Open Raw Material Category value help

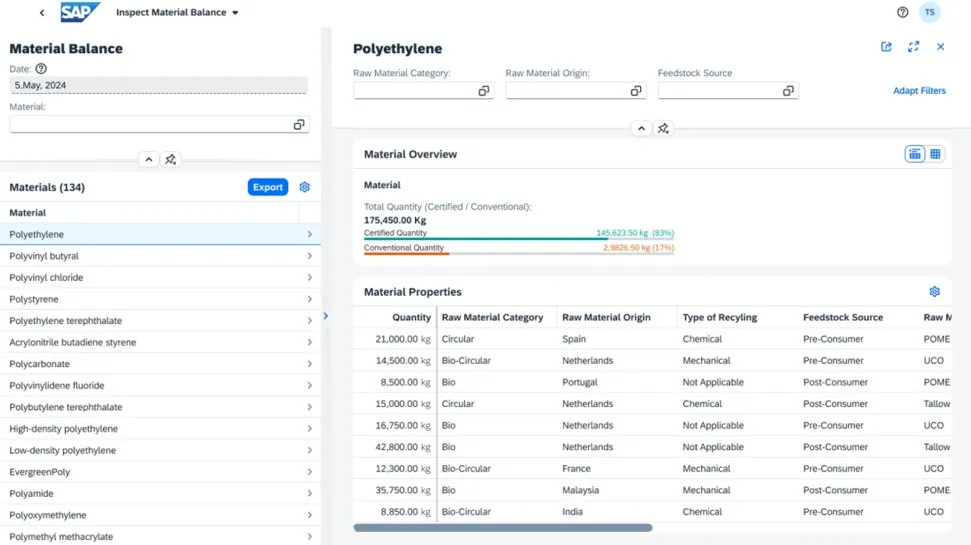[x=483, y=91]
